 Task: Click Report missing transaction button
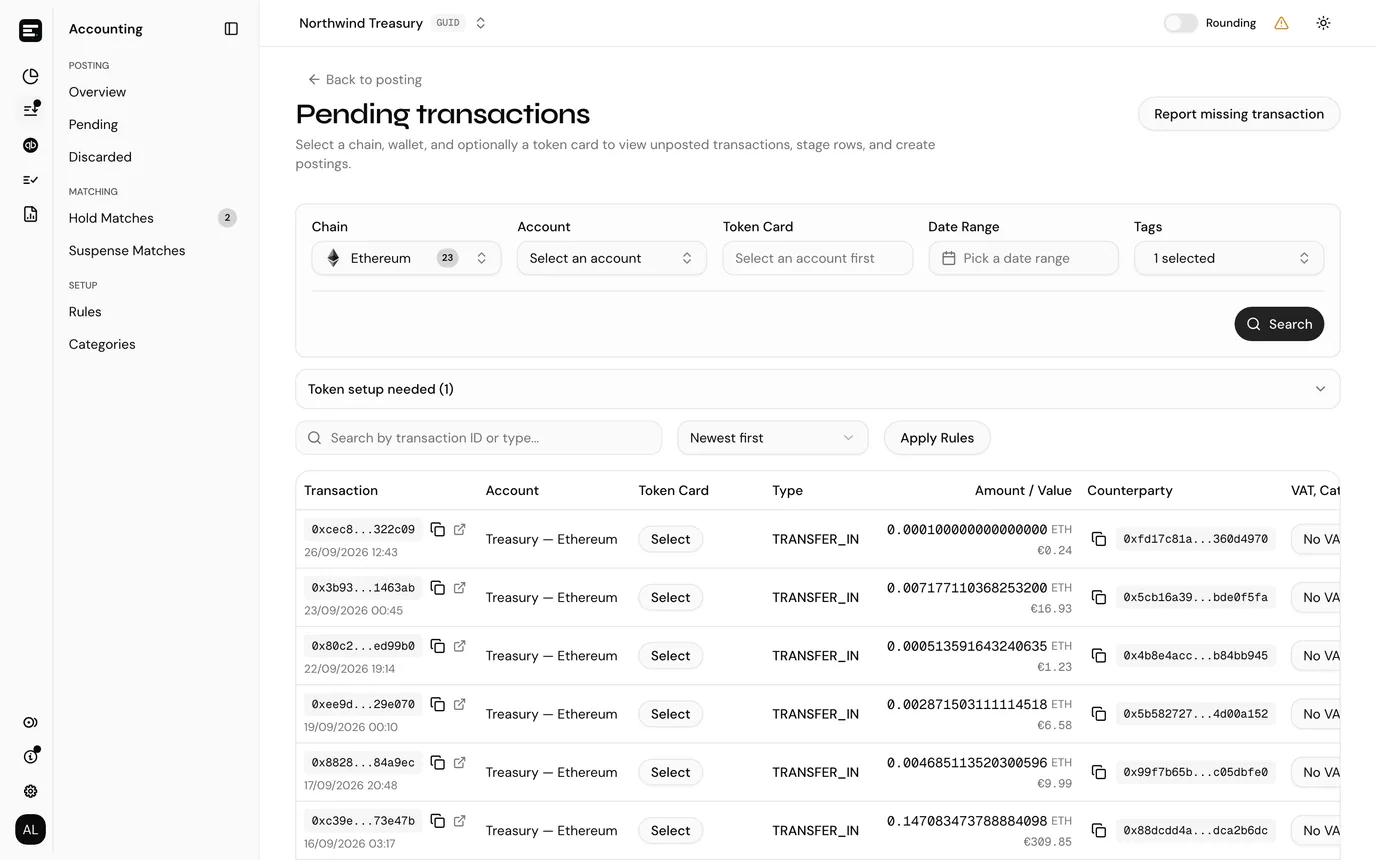point(1239,114)
